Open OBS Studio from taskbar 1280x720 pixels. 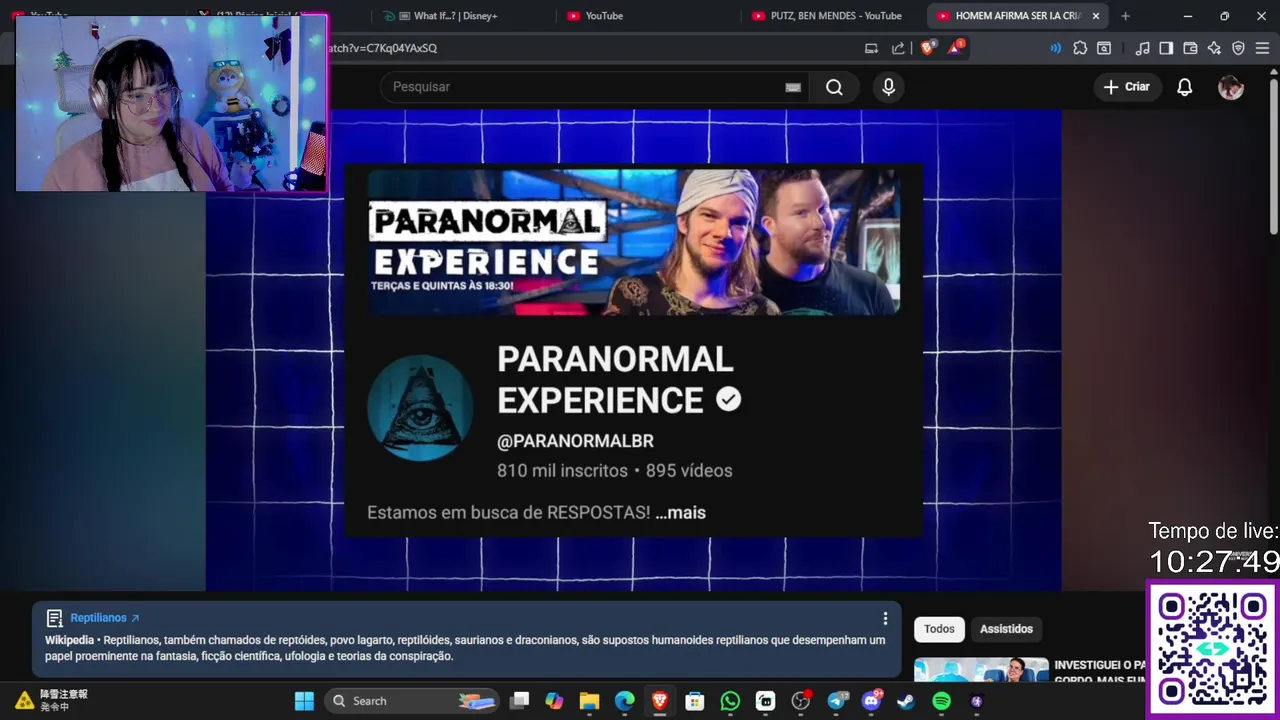pyautogui.click(x=800, y=701)
